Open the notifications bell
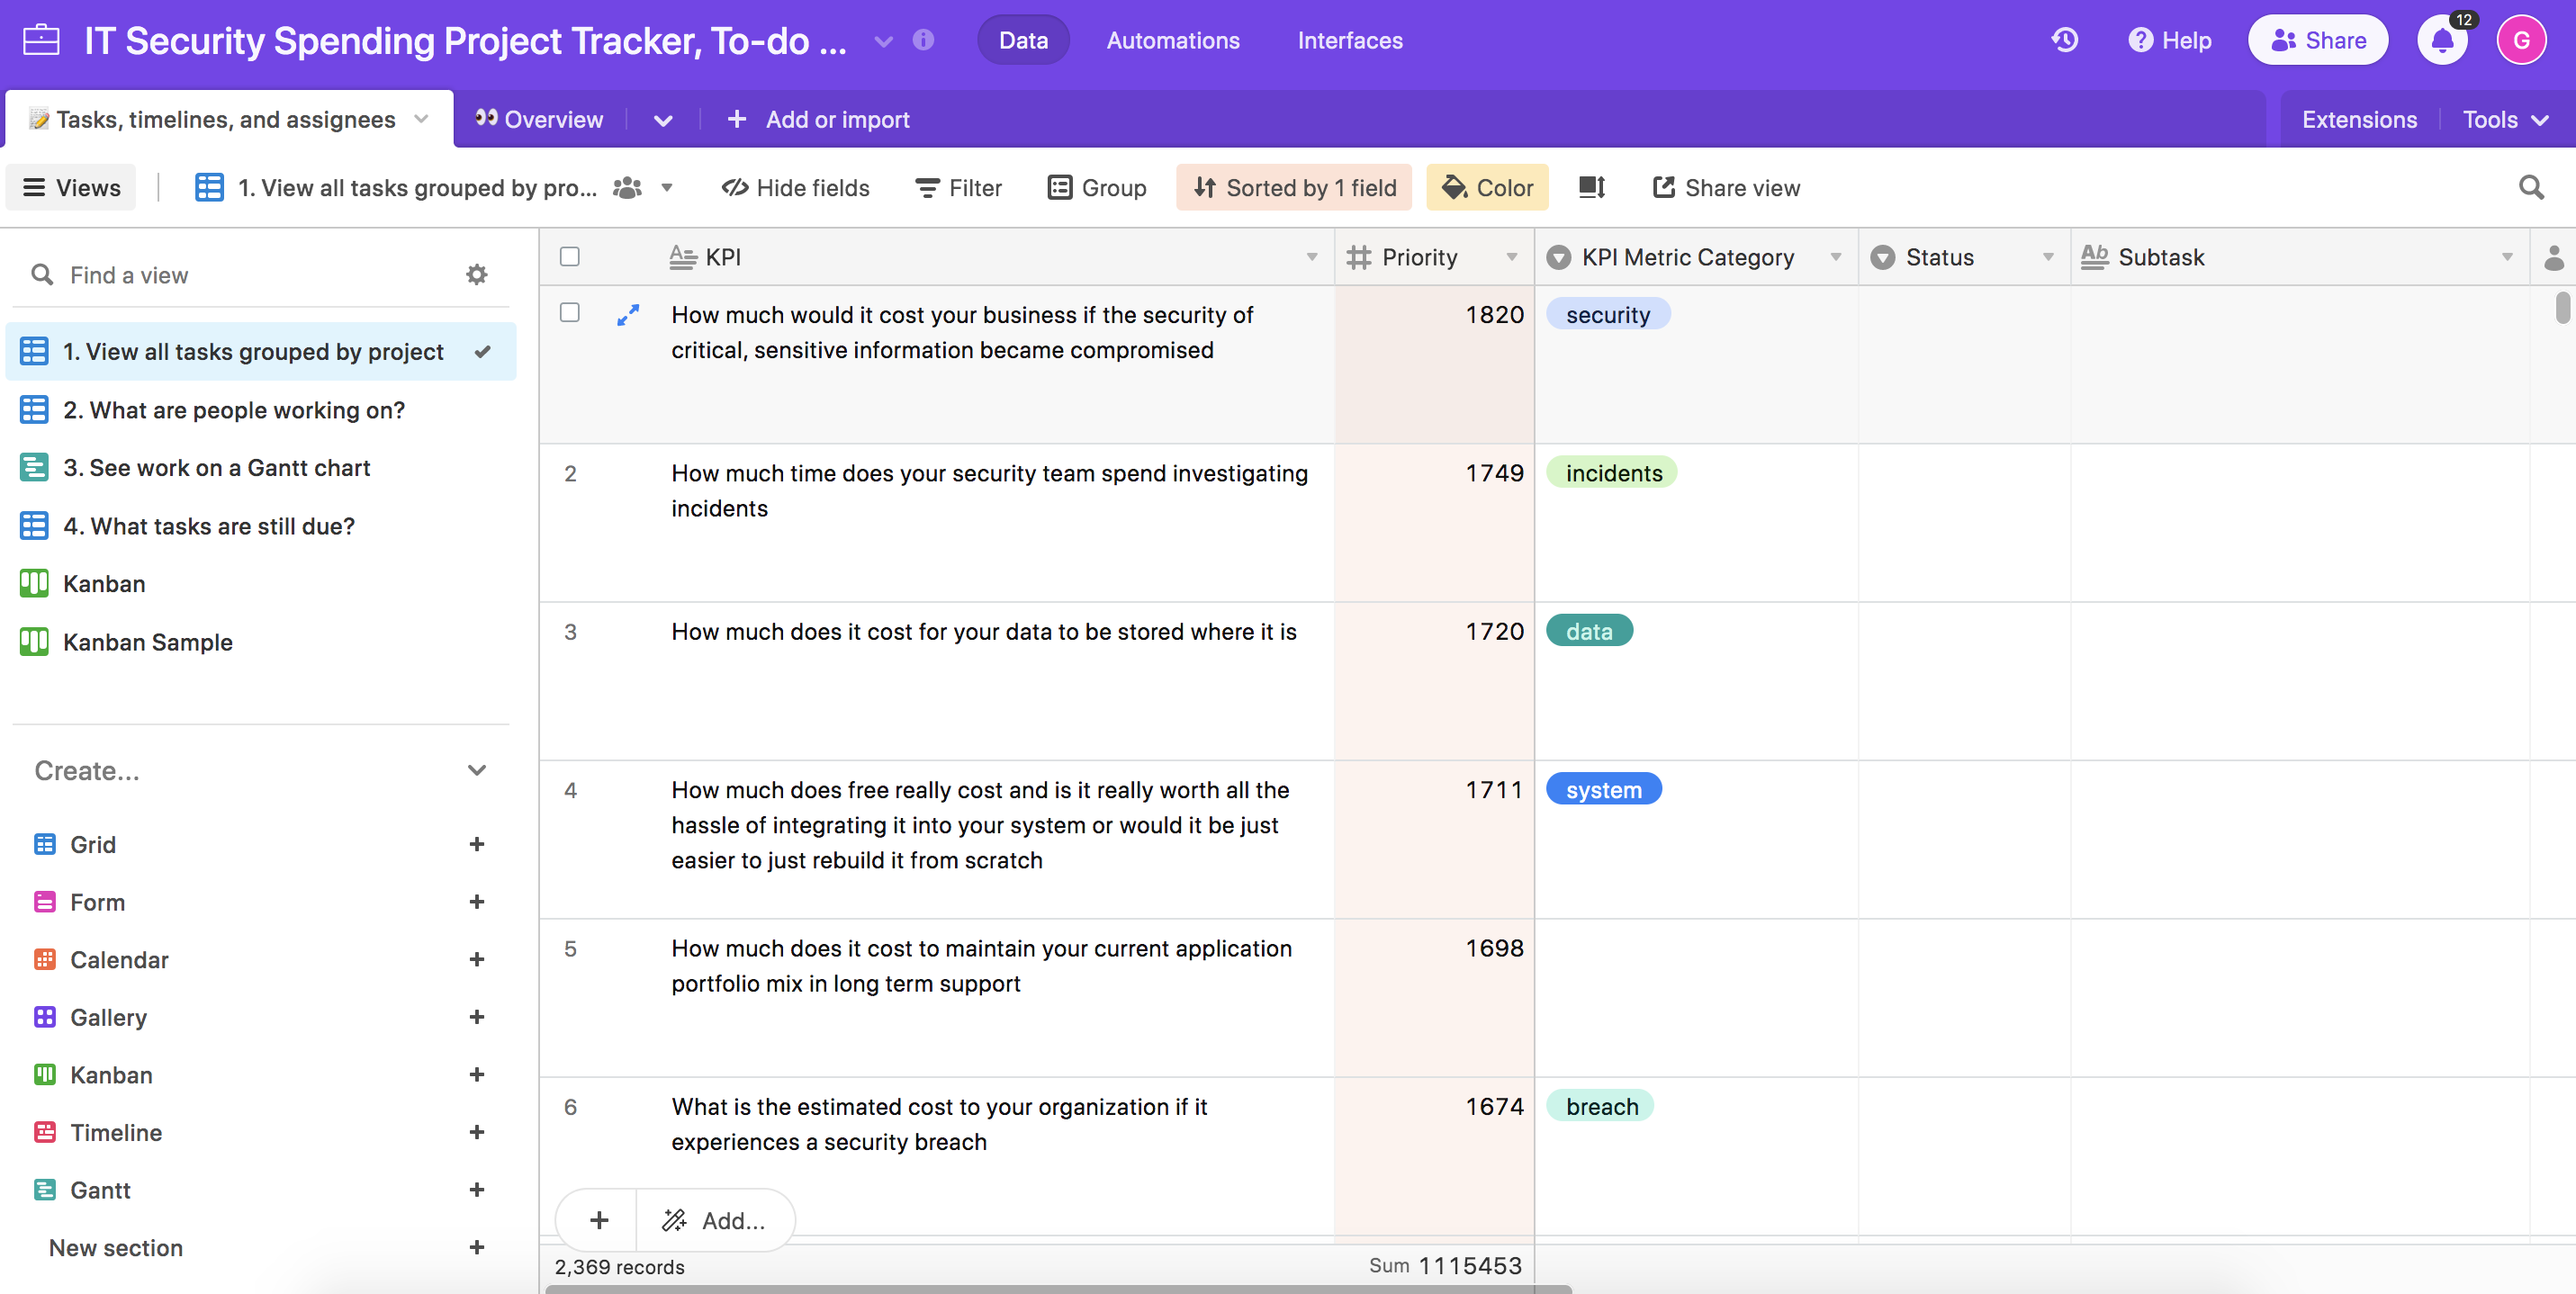 coord(2442,41)
